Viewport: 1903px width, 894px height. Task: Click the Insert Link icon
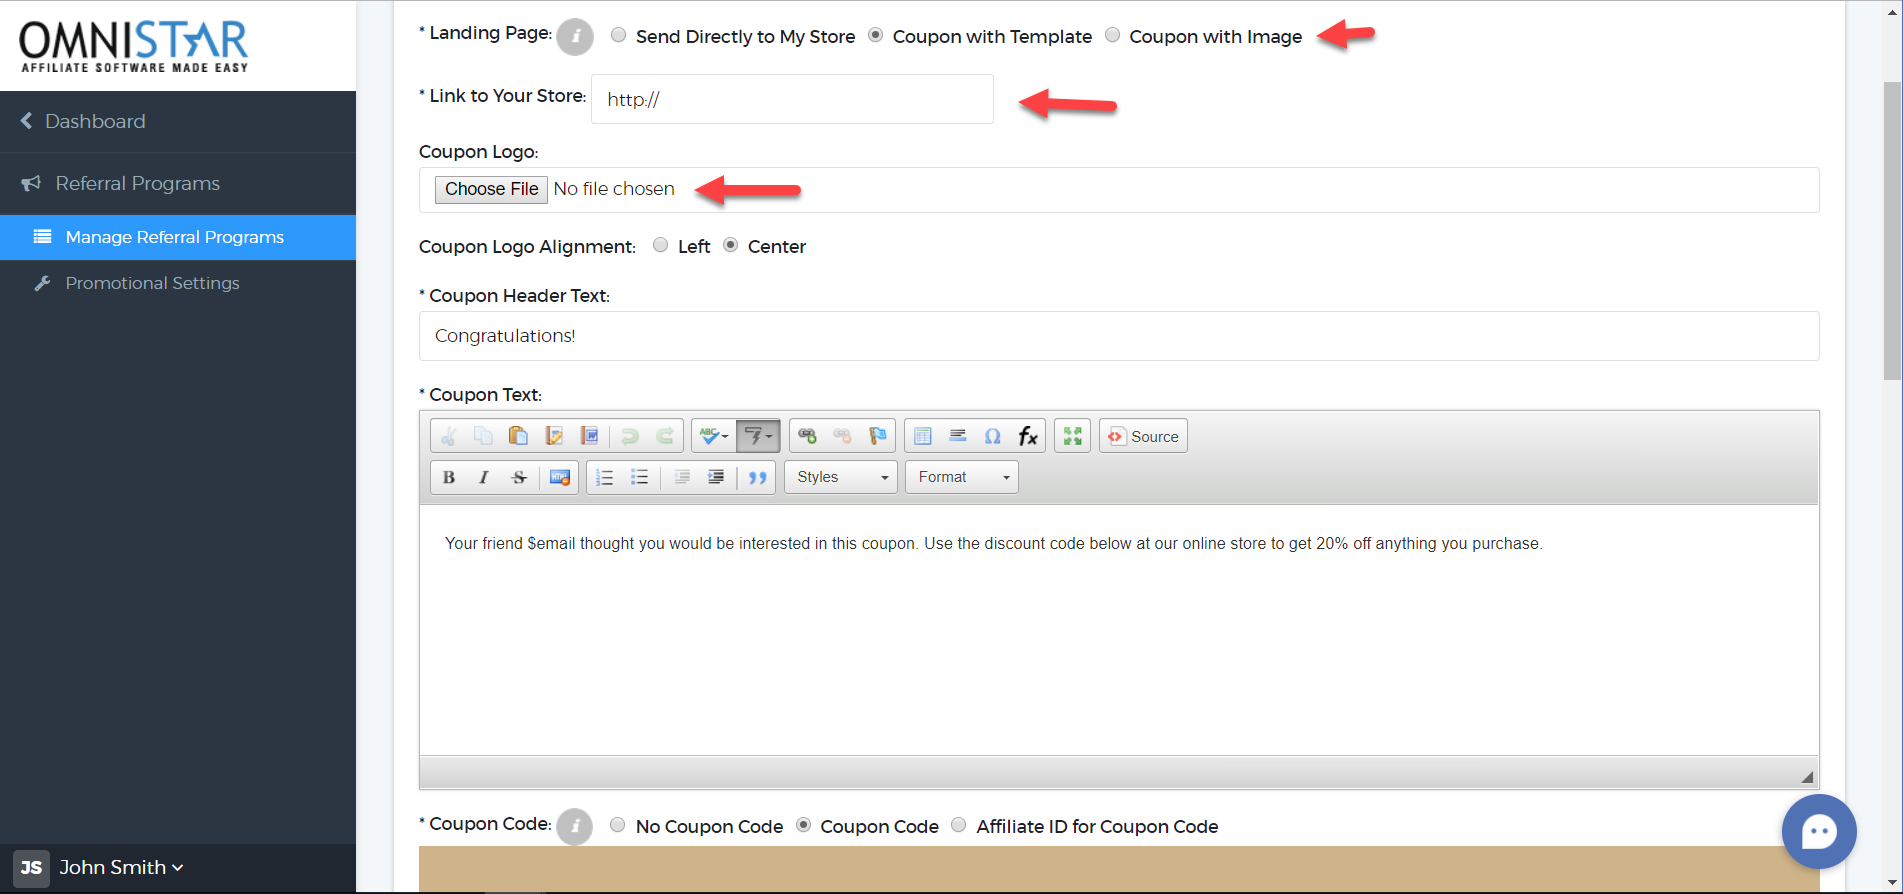tap(807, 436)
